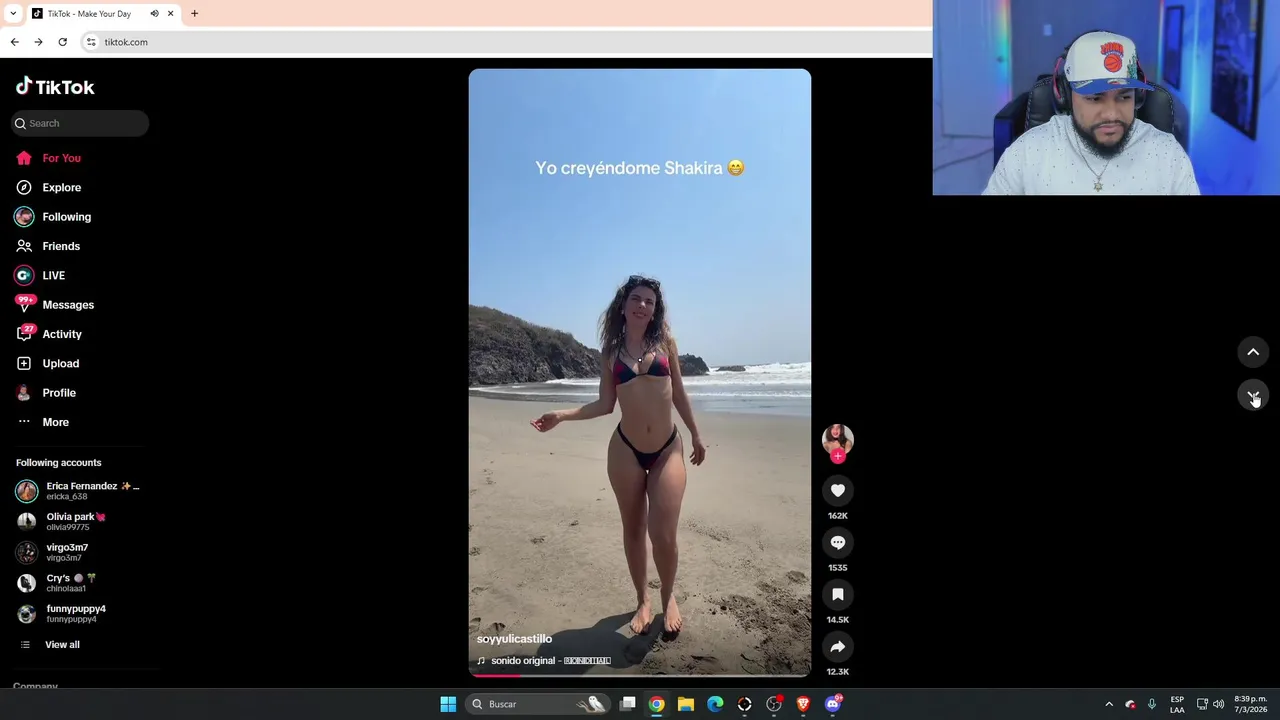Open Task View on the taskbar
This screenshot has height=720, width=1280.
click(x=628, y=704)
